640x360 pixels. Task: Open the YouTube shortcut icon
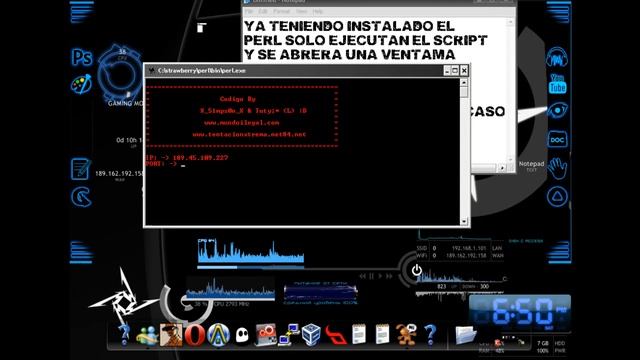pos(557,84)
